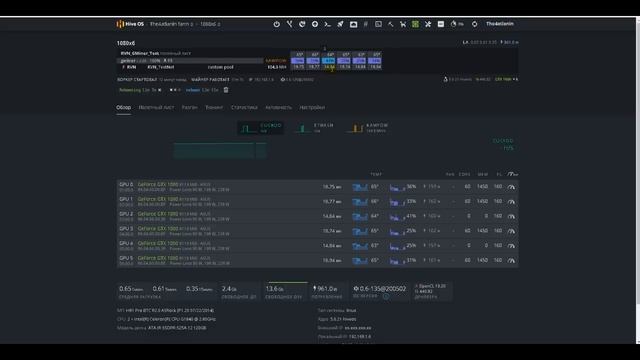Screen dimensions: 640x360
Task: Click the RVN_GMiner_Test flight sheet name
Action: click(x=140, y=53)
